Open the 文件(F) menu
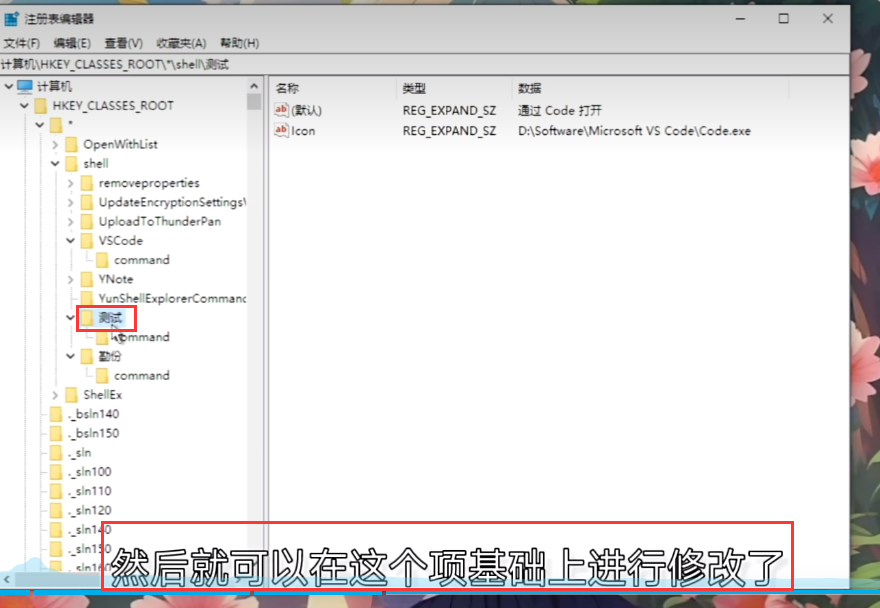This screenshot has height=608, width=880. [x=22, y=43]
